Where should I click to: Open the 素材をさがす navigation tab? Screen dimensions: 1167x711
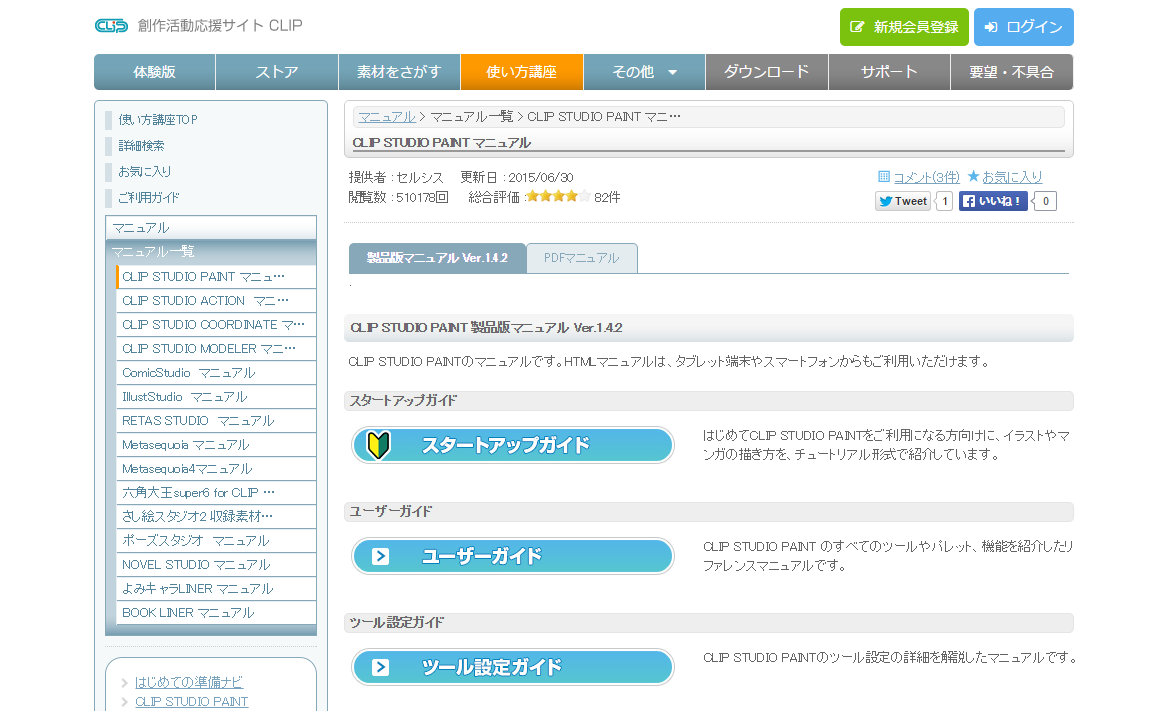(x=400, y=72)
